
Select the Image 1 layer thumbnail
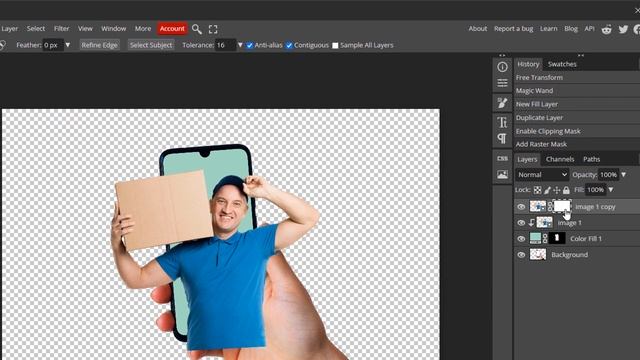click(544, 222)
